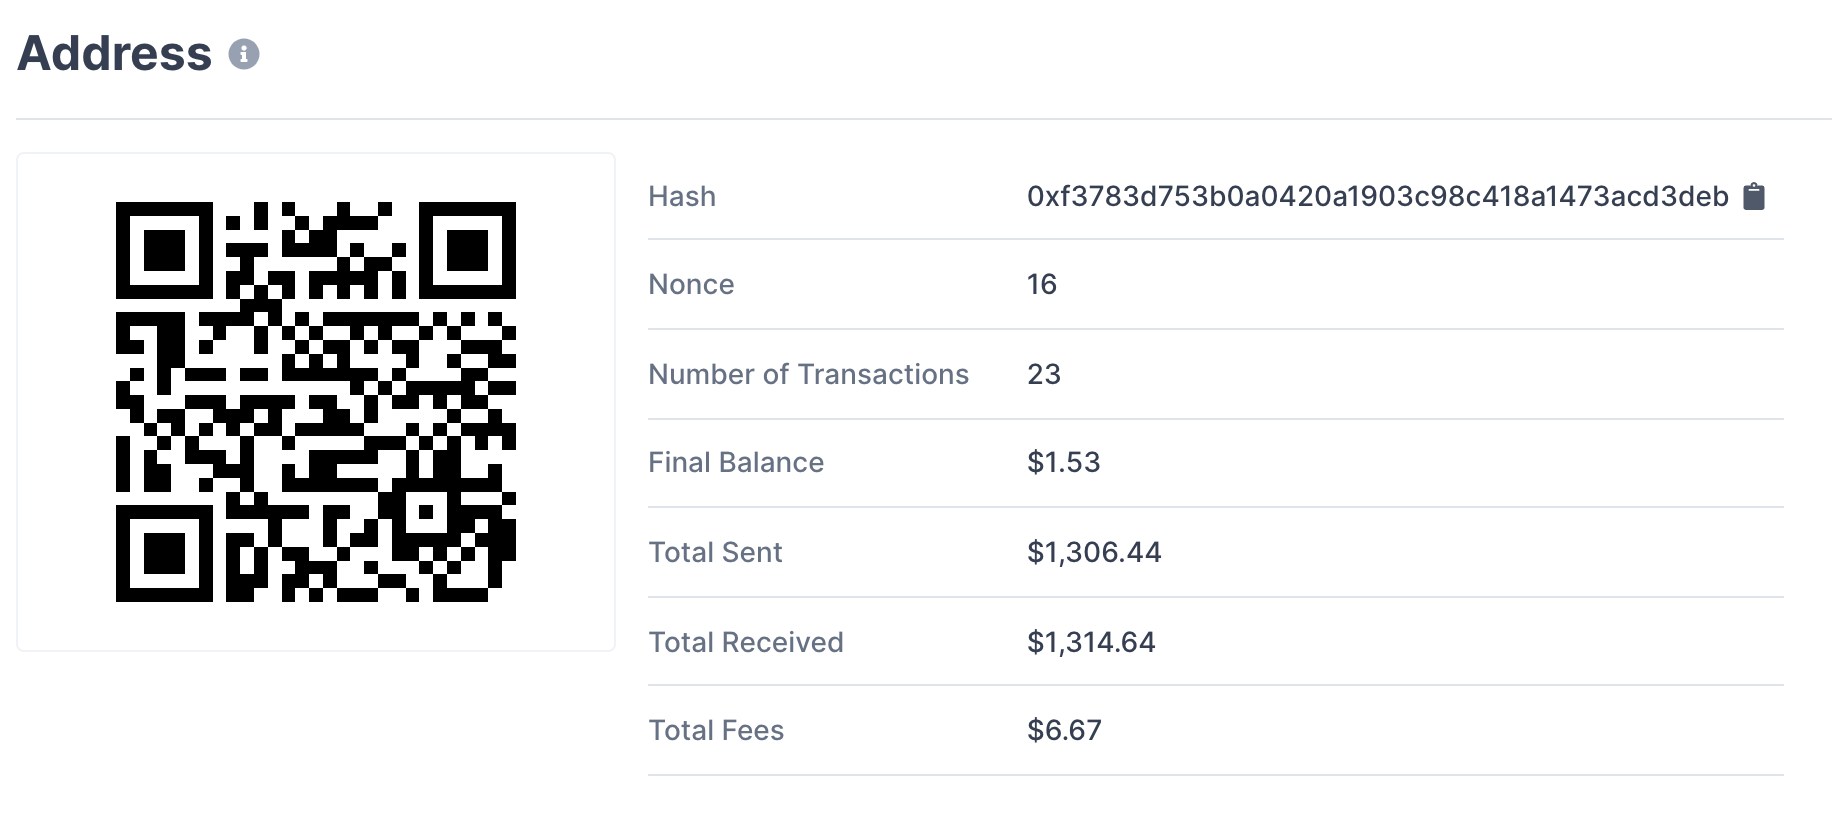The height and width of the screenshot is (822, 1832).
Task: Click bottom-left finder square of QR code
Action: coord(164,553)
